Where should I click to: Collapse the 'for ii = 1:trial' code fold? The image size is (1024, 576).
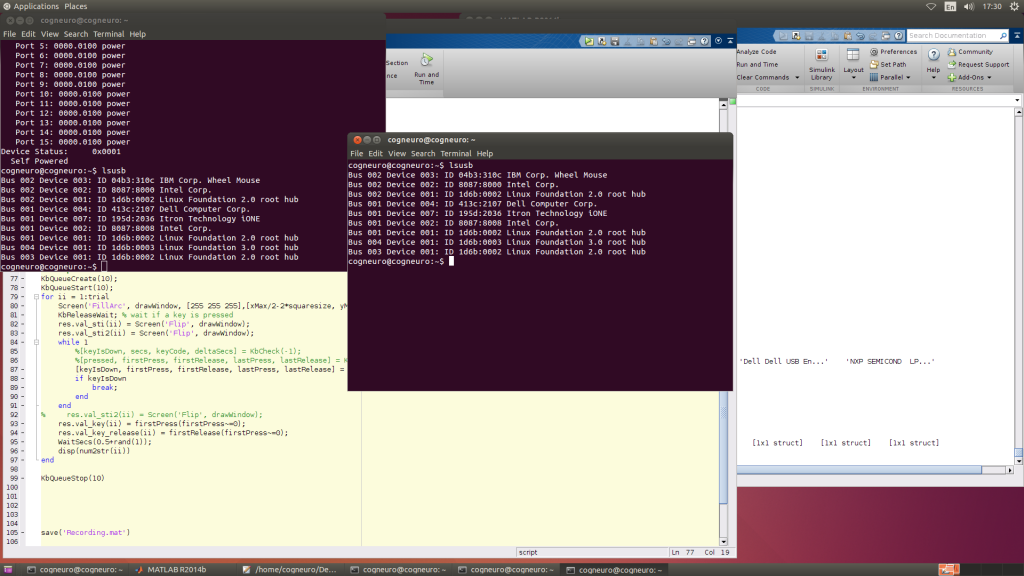36,296
